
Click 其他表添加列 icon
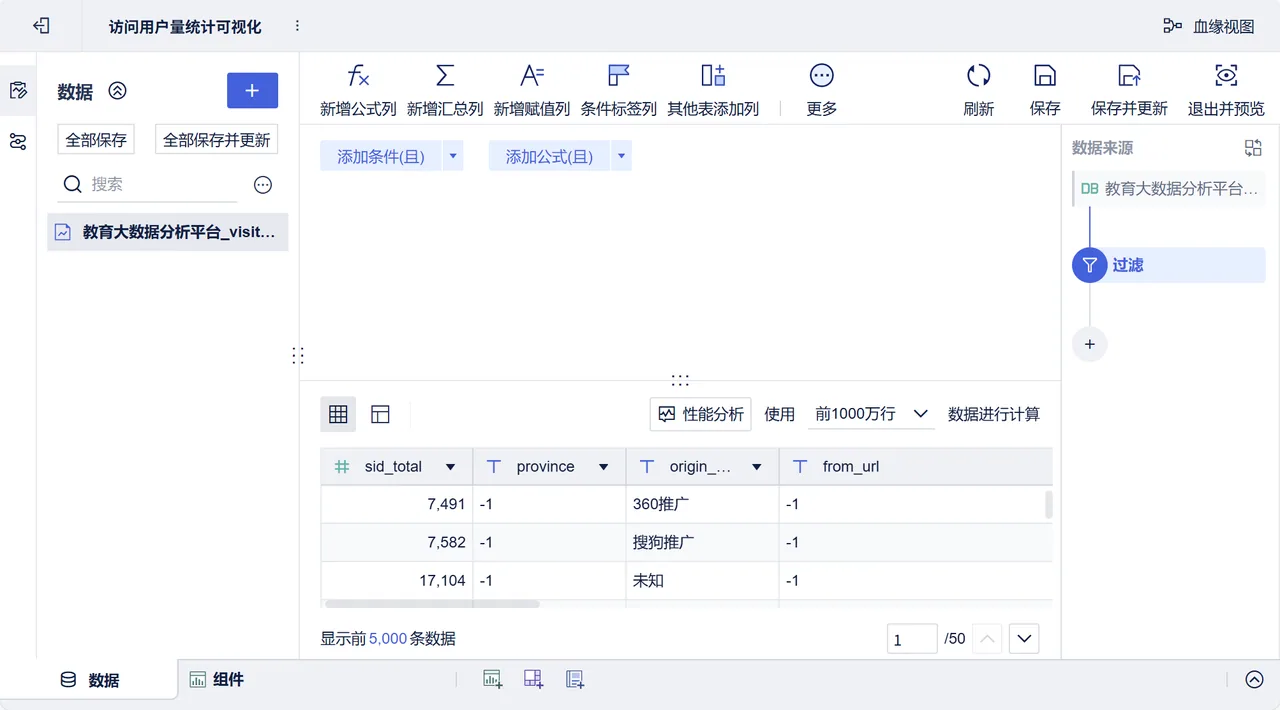point(713,76)
